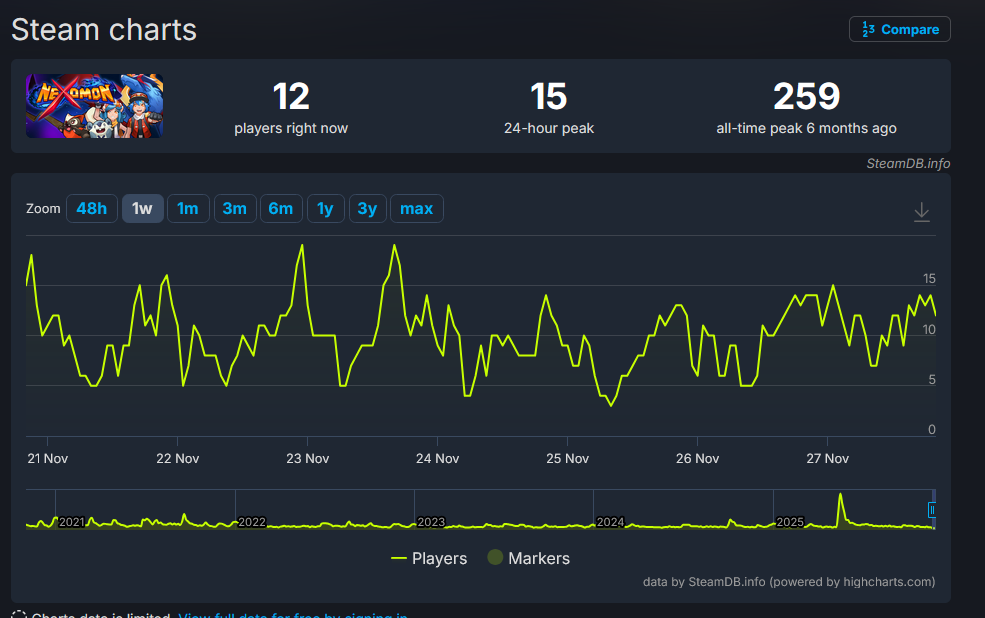The width and height of the screenshot is (985, 618).
Task: Select the 48h zoom range
Action: pos(92,209)
